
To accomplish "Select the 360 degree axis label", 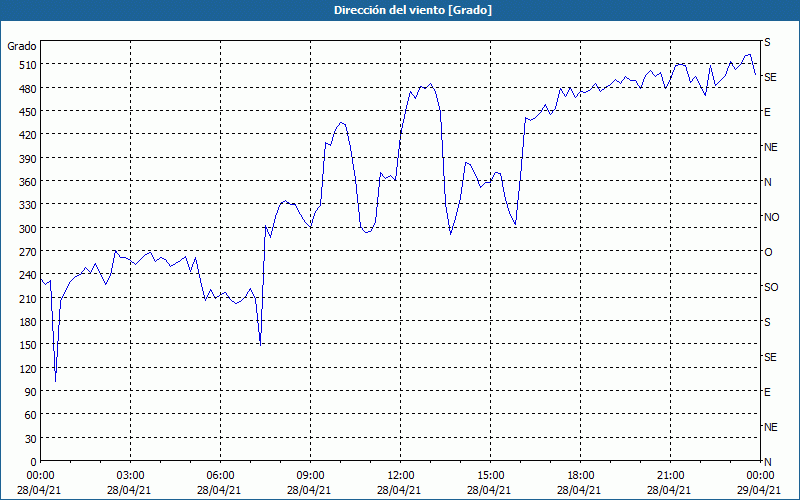I will [29, 182].
